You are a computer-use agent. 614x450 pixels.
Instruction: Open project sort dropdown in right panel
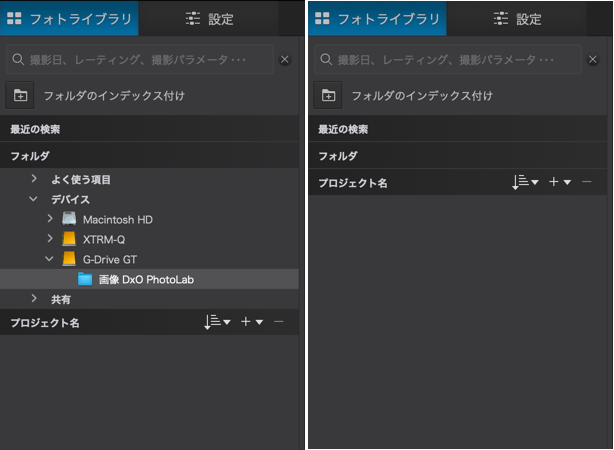(526, 182)
